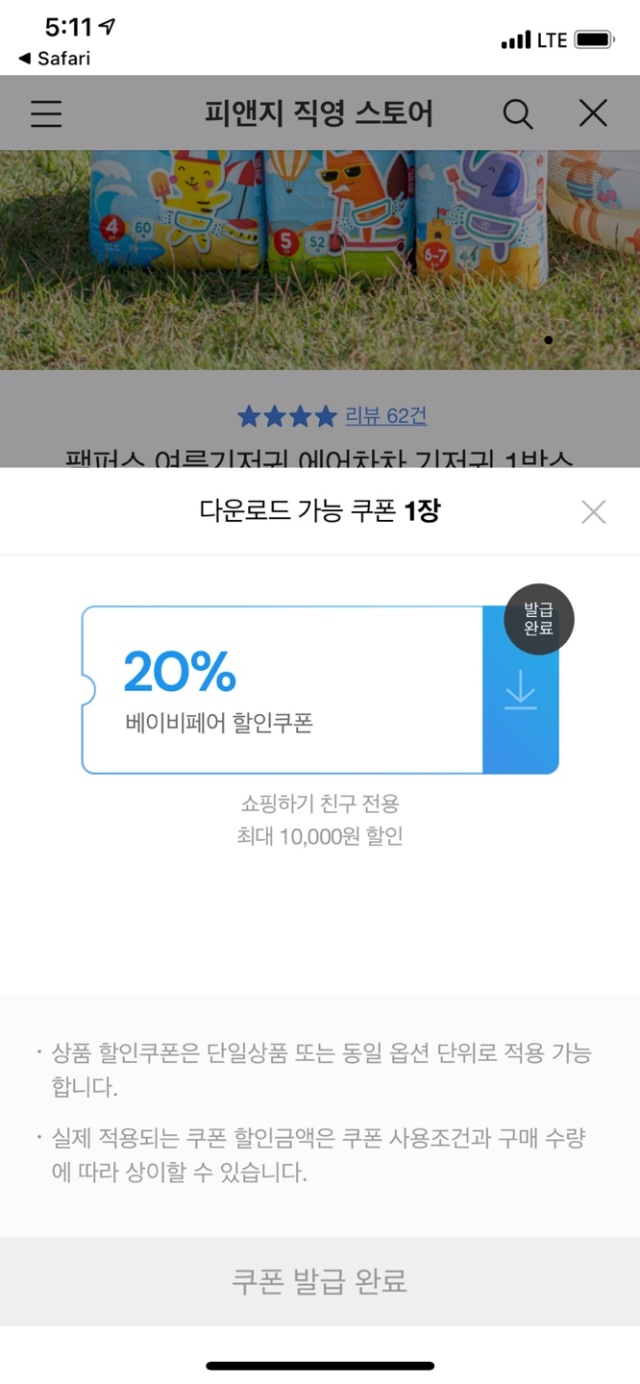Open the hamburger menu
The width and height of the screenshot is (640, 1384).
pos(46,114)
